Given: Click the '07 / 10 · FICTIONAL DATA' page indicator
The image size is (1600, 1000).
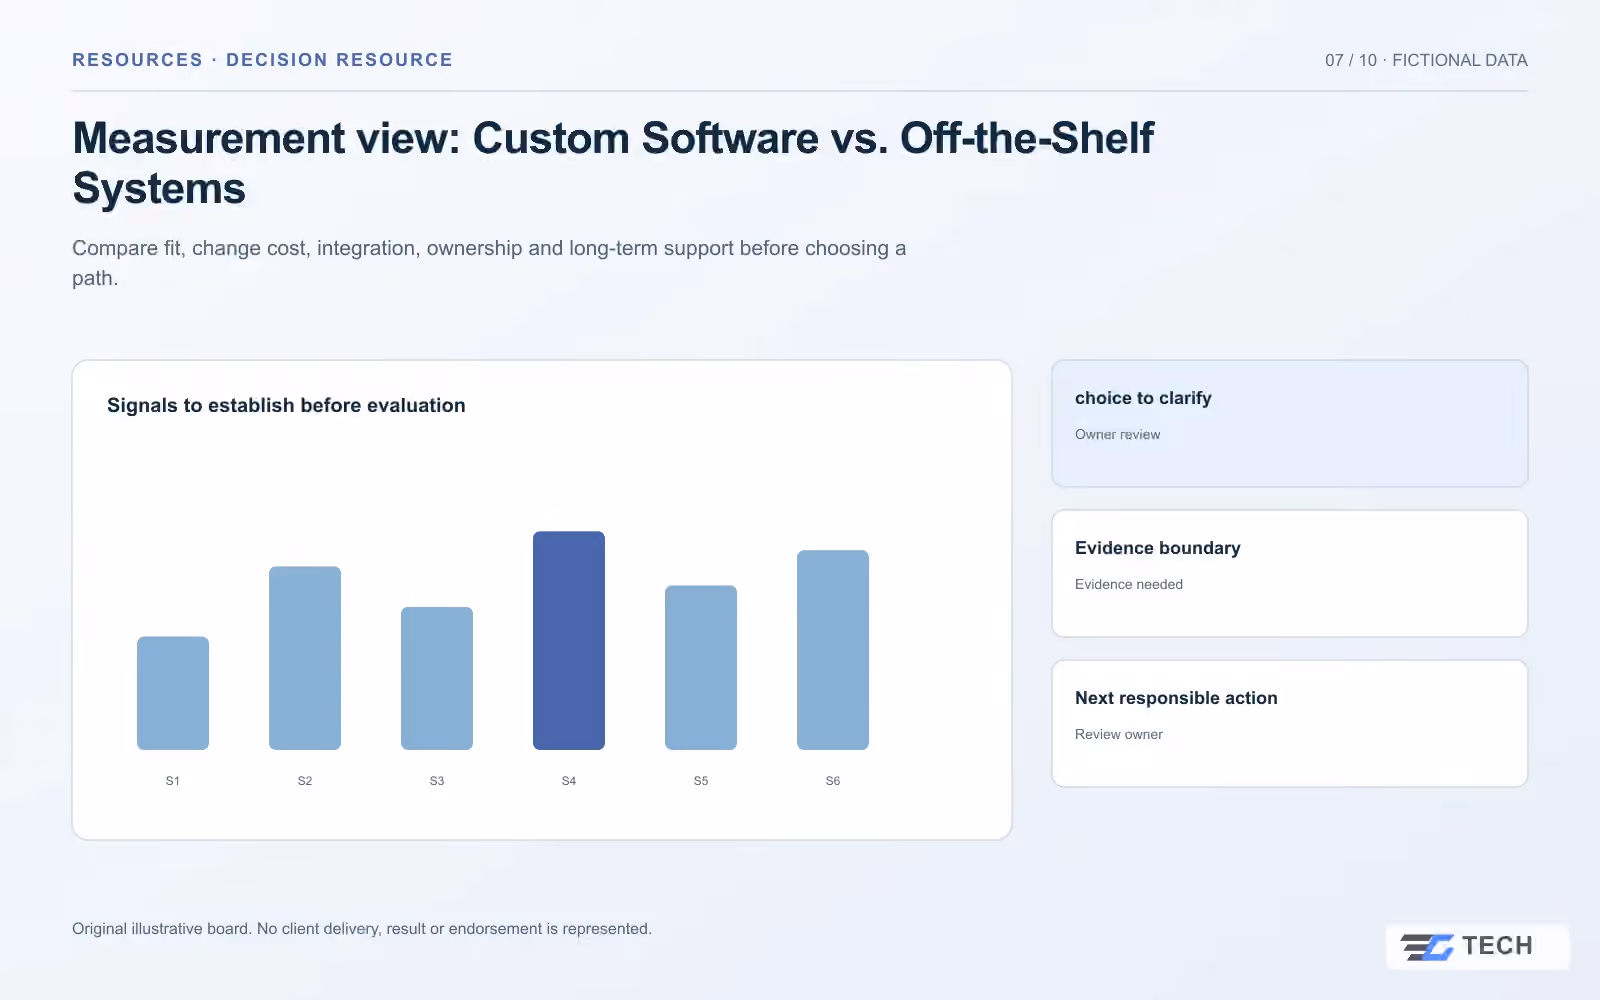Looking at the screenshot, I should point(1426,60).
